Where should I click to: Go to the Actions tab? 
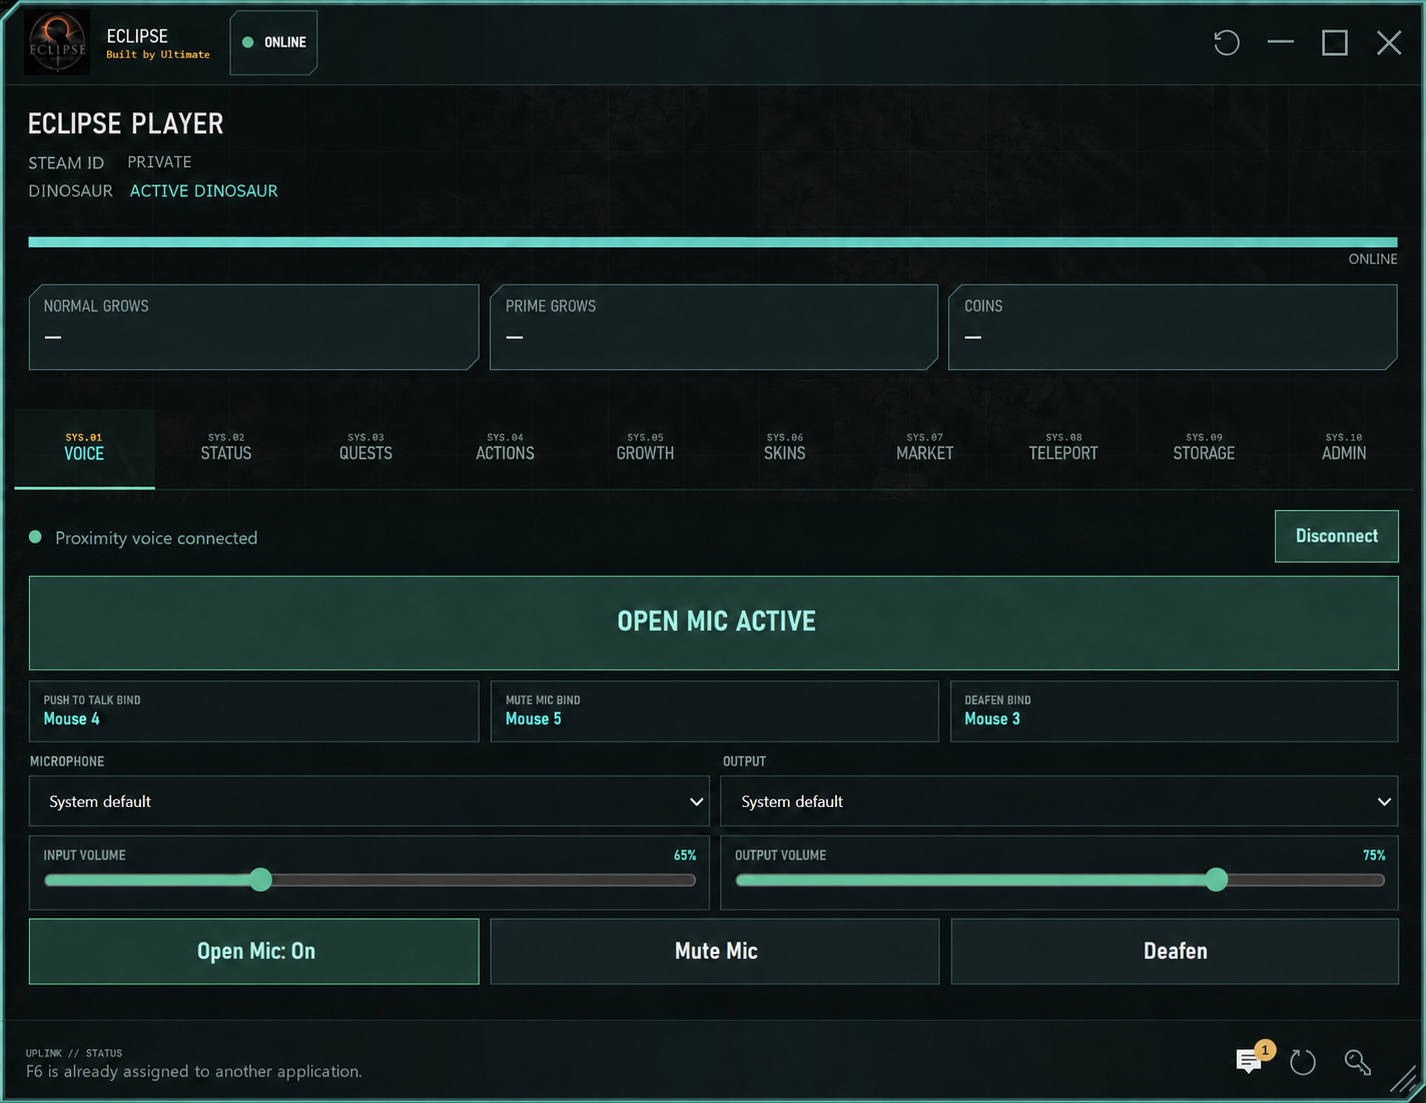coord(505,447)
